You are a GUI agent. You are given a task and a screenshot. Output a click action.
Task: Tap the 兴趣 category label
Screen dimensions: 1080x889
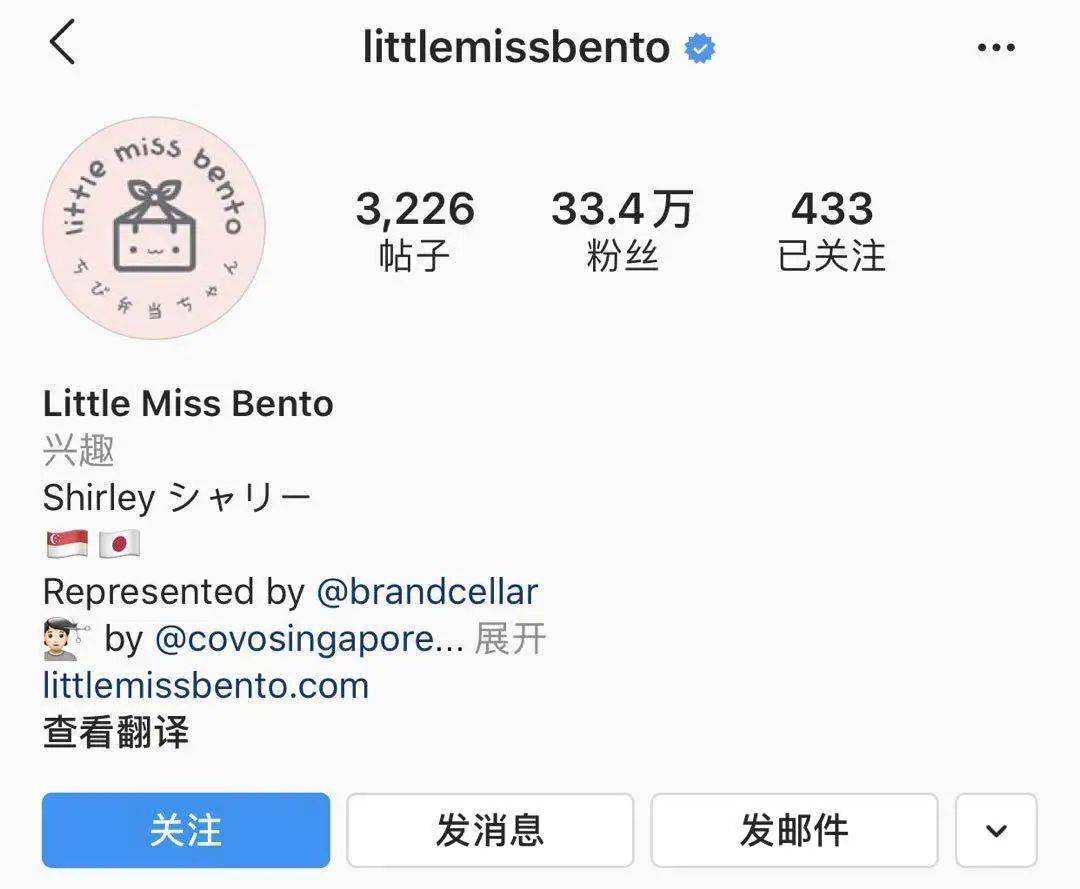[79, 451]
